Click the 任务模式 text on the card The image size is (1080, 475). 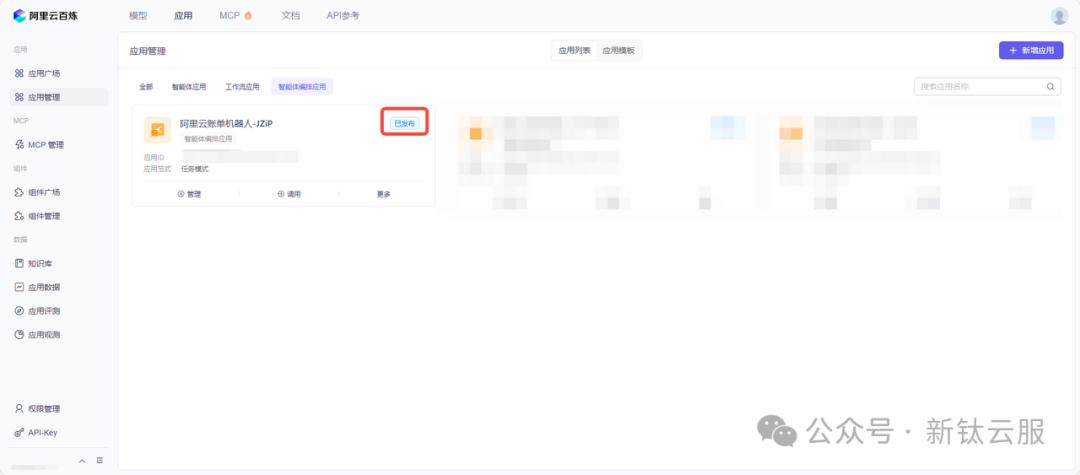tap(195, 169)
